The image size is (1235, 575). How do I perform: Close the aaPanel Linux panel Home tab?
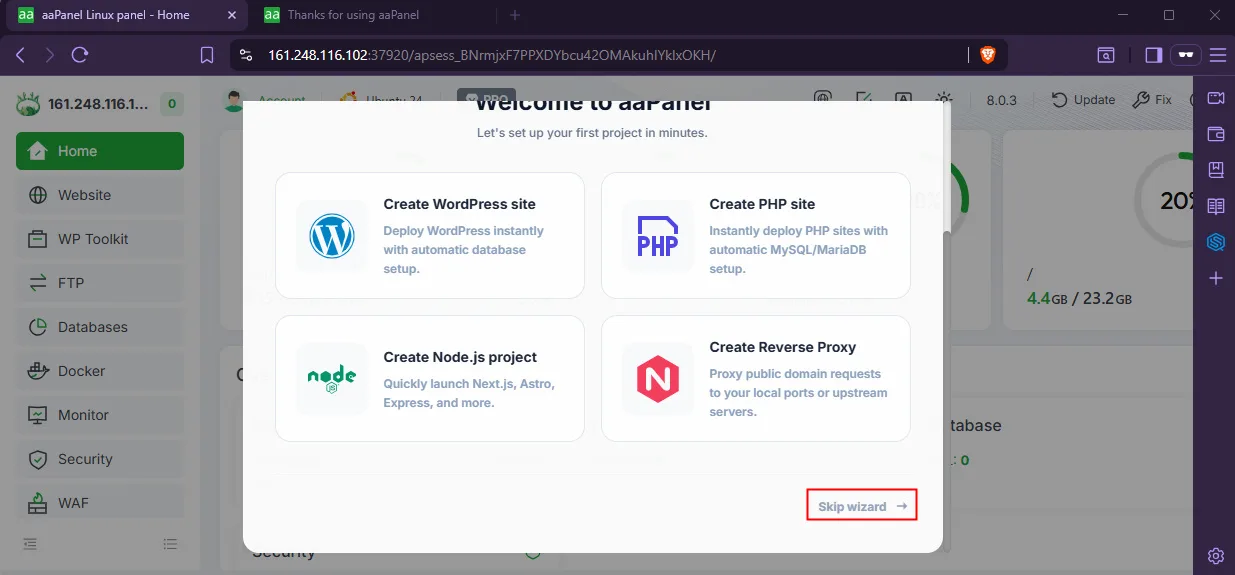pyautogui.click(x=231, y=15)
